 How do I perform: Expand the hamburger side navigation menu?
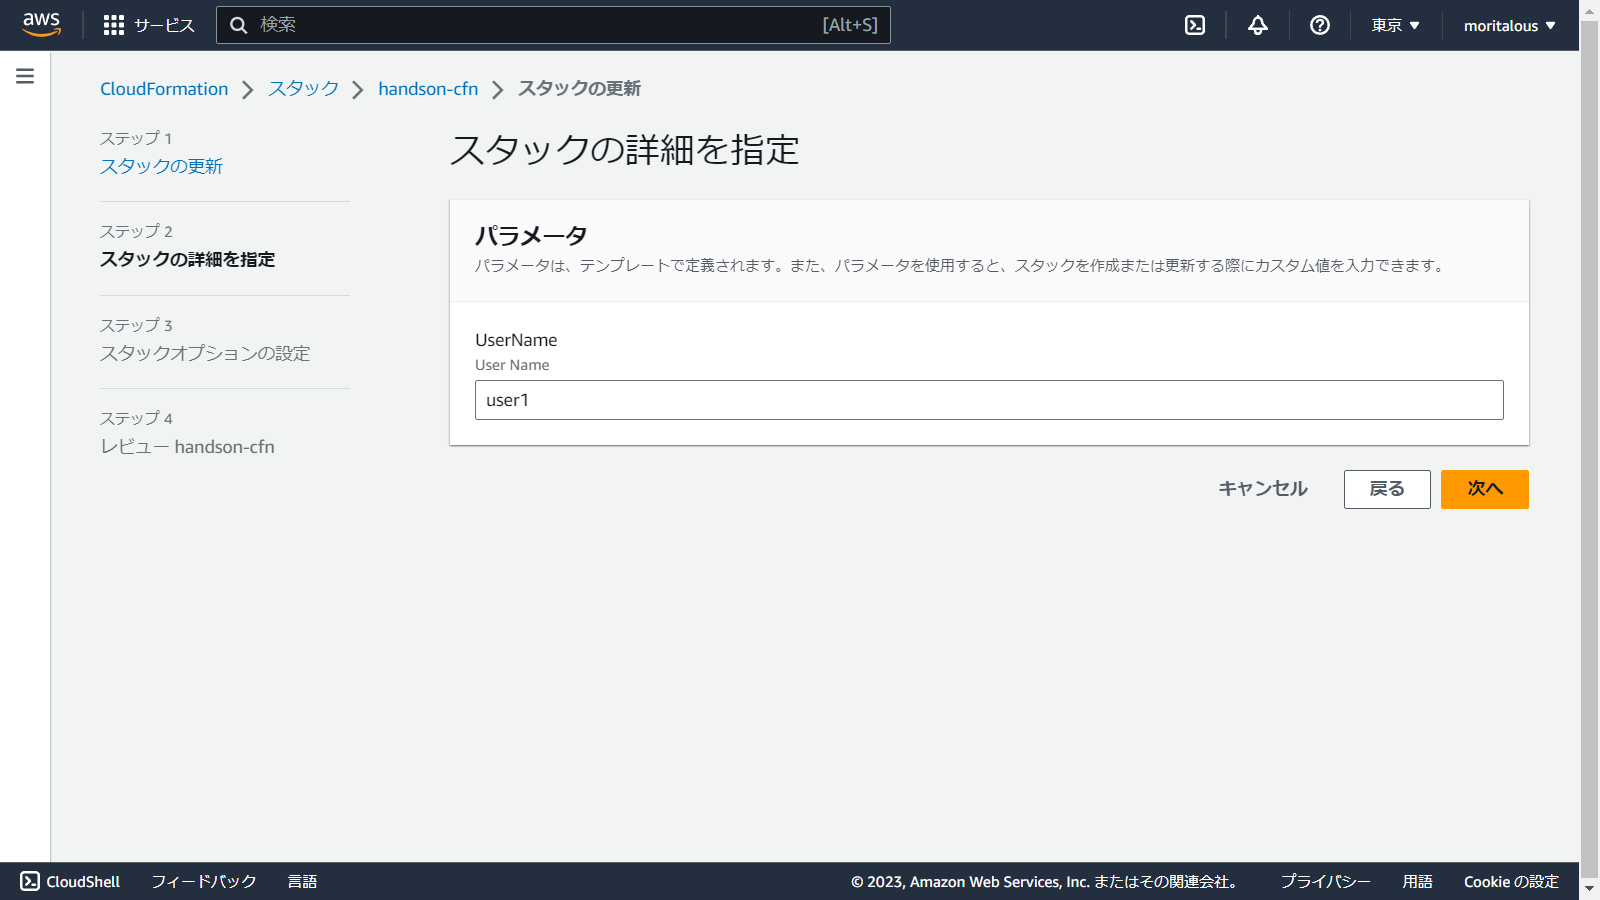[25, 76]
